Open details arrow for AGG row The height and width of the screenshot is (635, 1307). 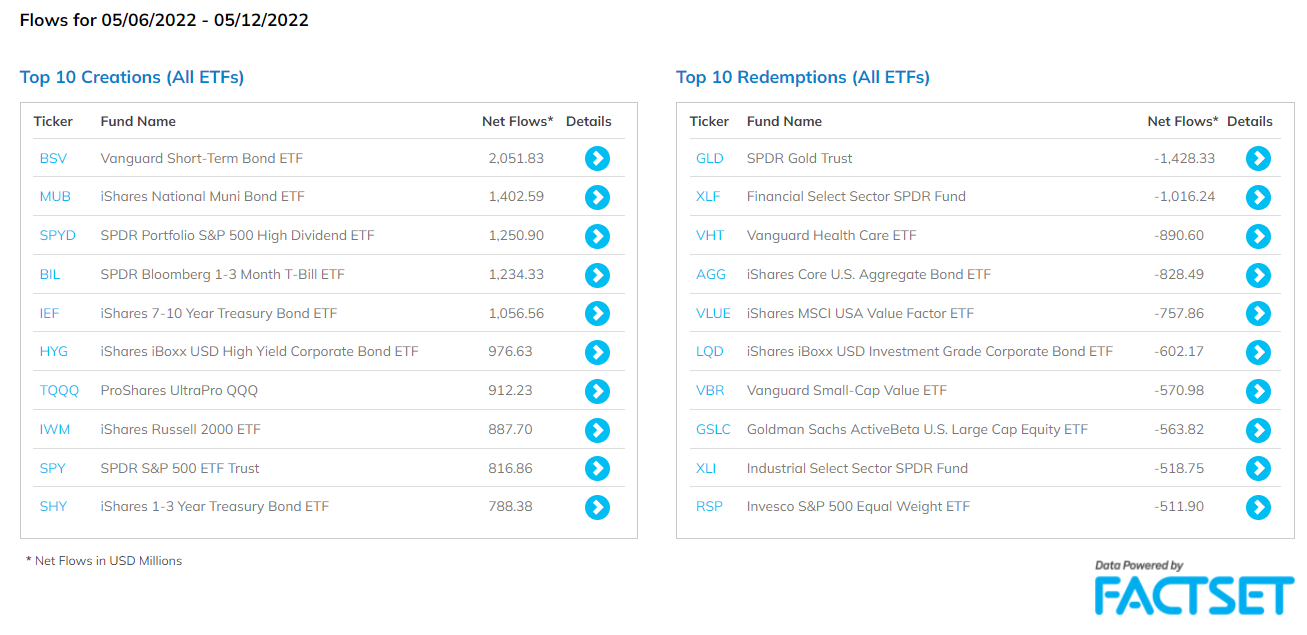tap(1258, 275)
